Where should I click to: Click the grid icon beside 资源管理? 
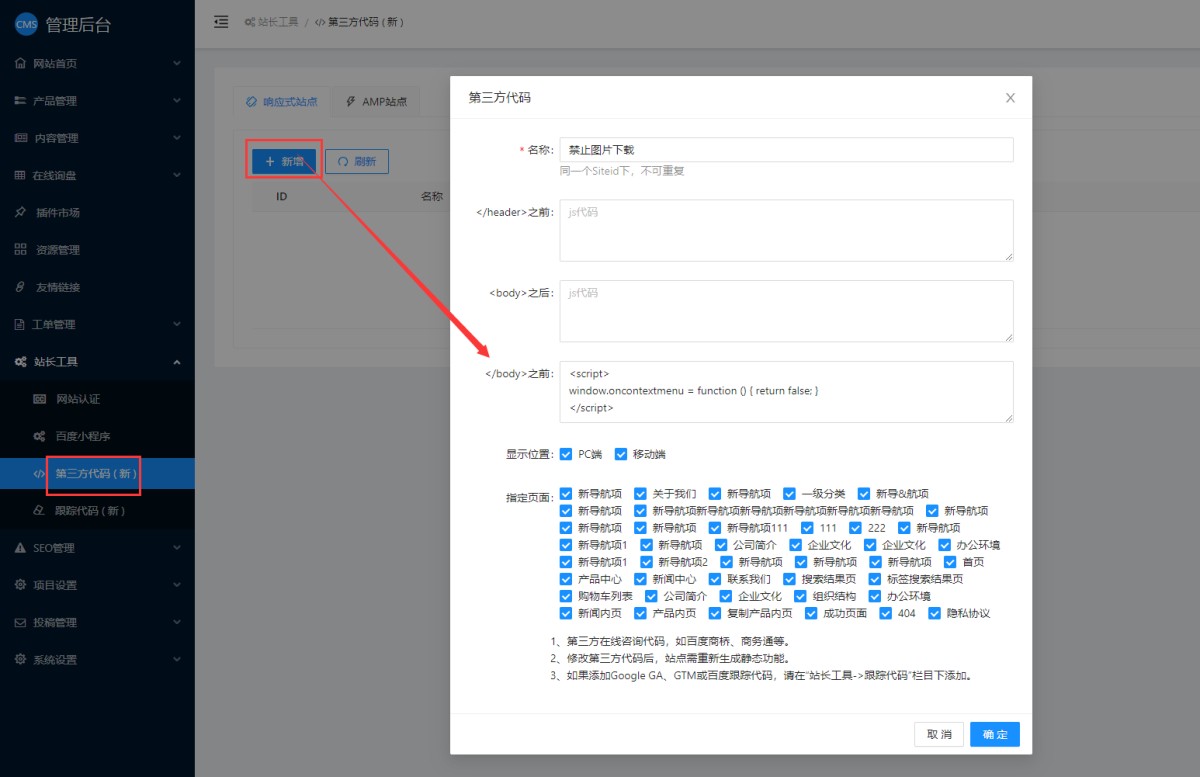20,250
